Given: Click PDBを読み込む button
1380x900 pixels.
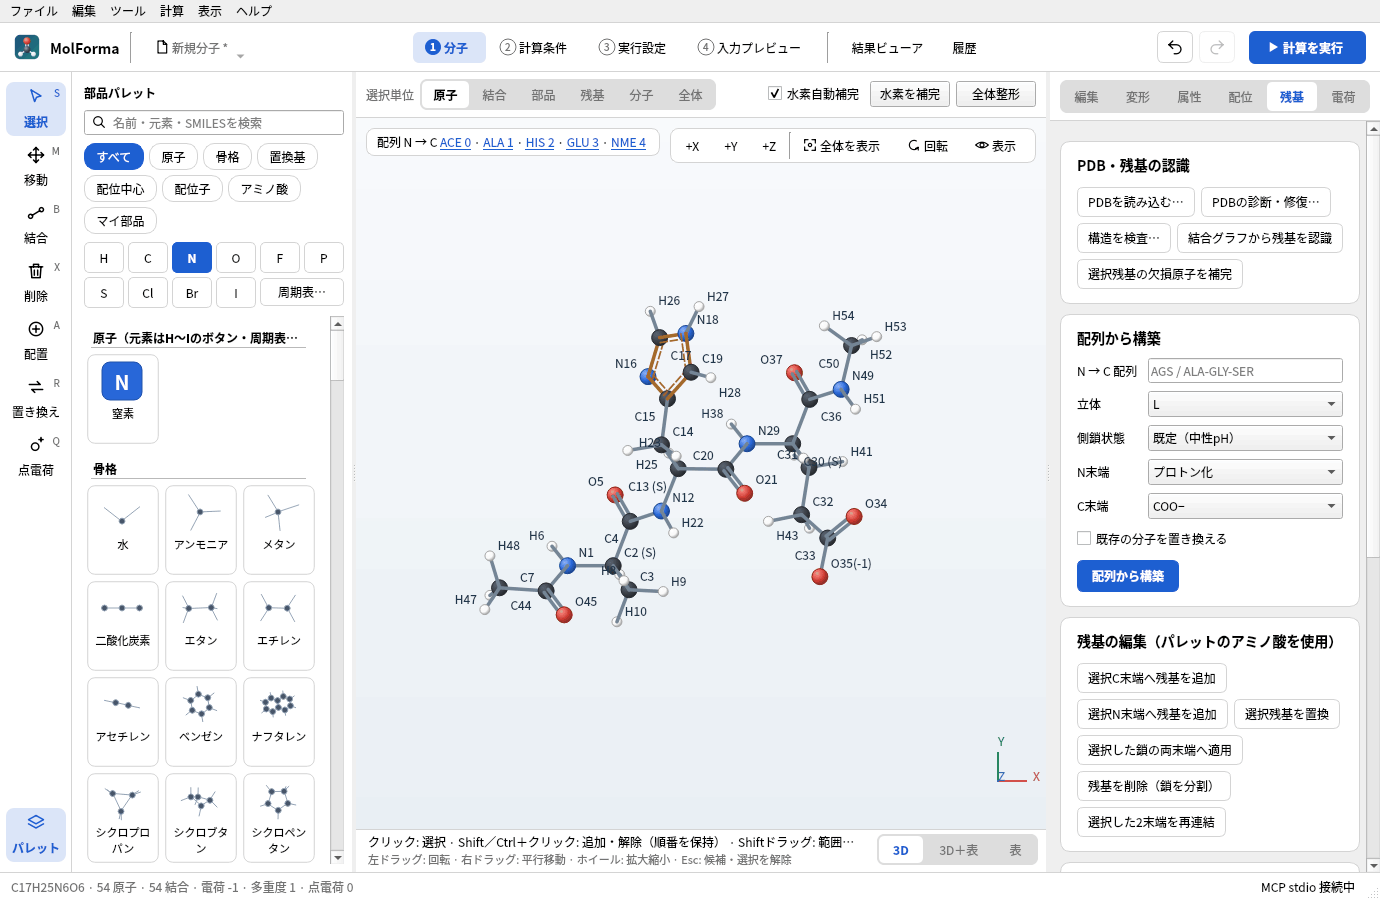Looking at the screenshot, I should 1135,202.
